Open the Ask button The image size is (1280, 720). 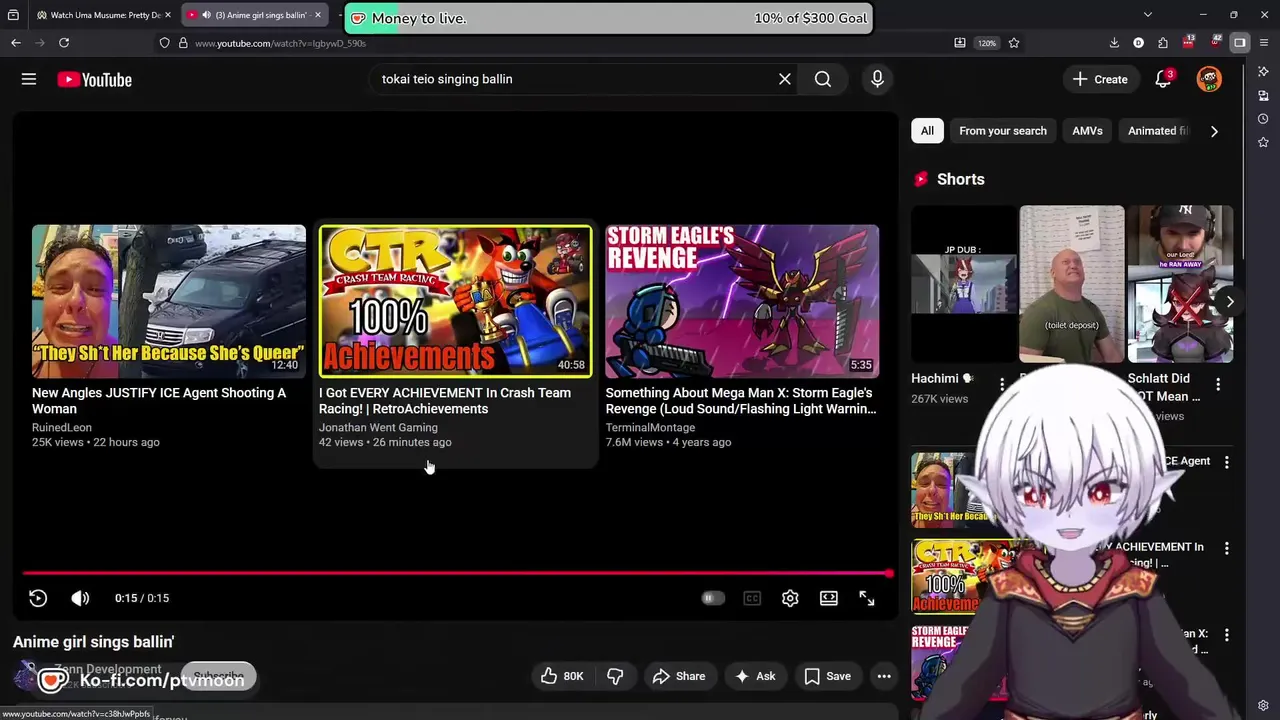(755, 676)
